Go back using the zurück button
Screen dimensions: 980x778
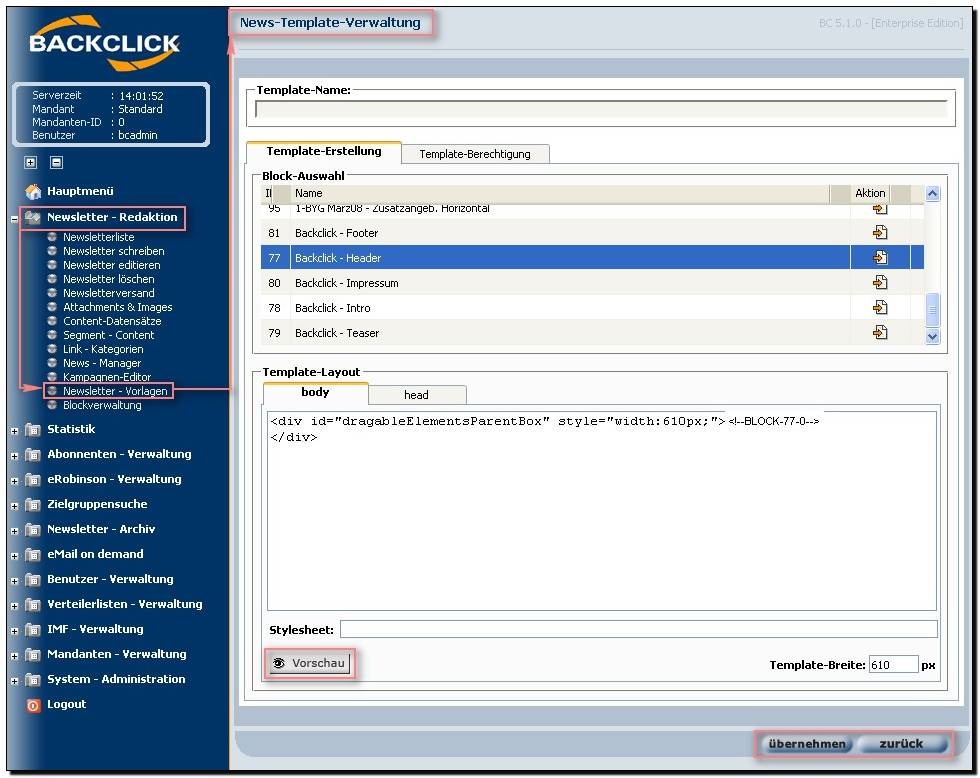point(901,744)
